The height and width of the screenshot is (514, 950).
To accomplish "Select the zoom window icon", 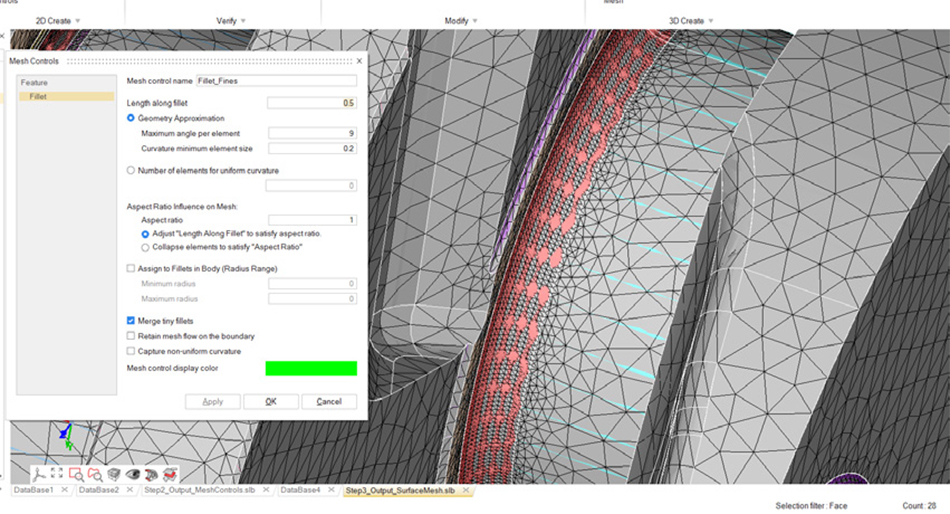I will click(x=76, y=474).
